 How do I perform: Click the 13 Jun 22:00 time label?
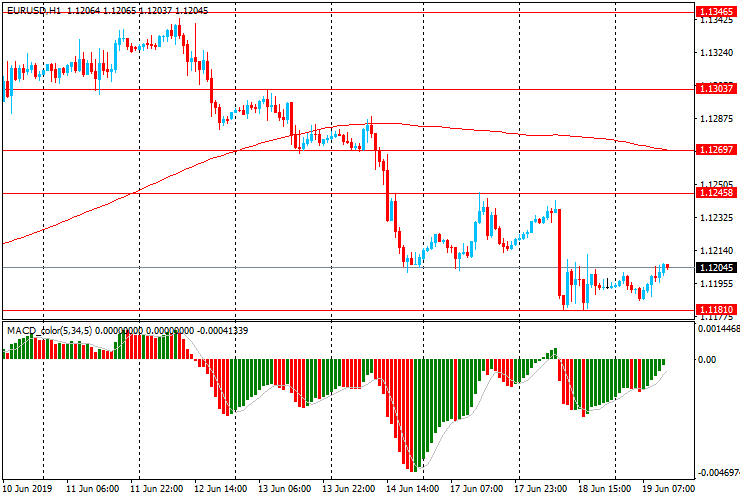pyautogui.click(x=348, y=489)
